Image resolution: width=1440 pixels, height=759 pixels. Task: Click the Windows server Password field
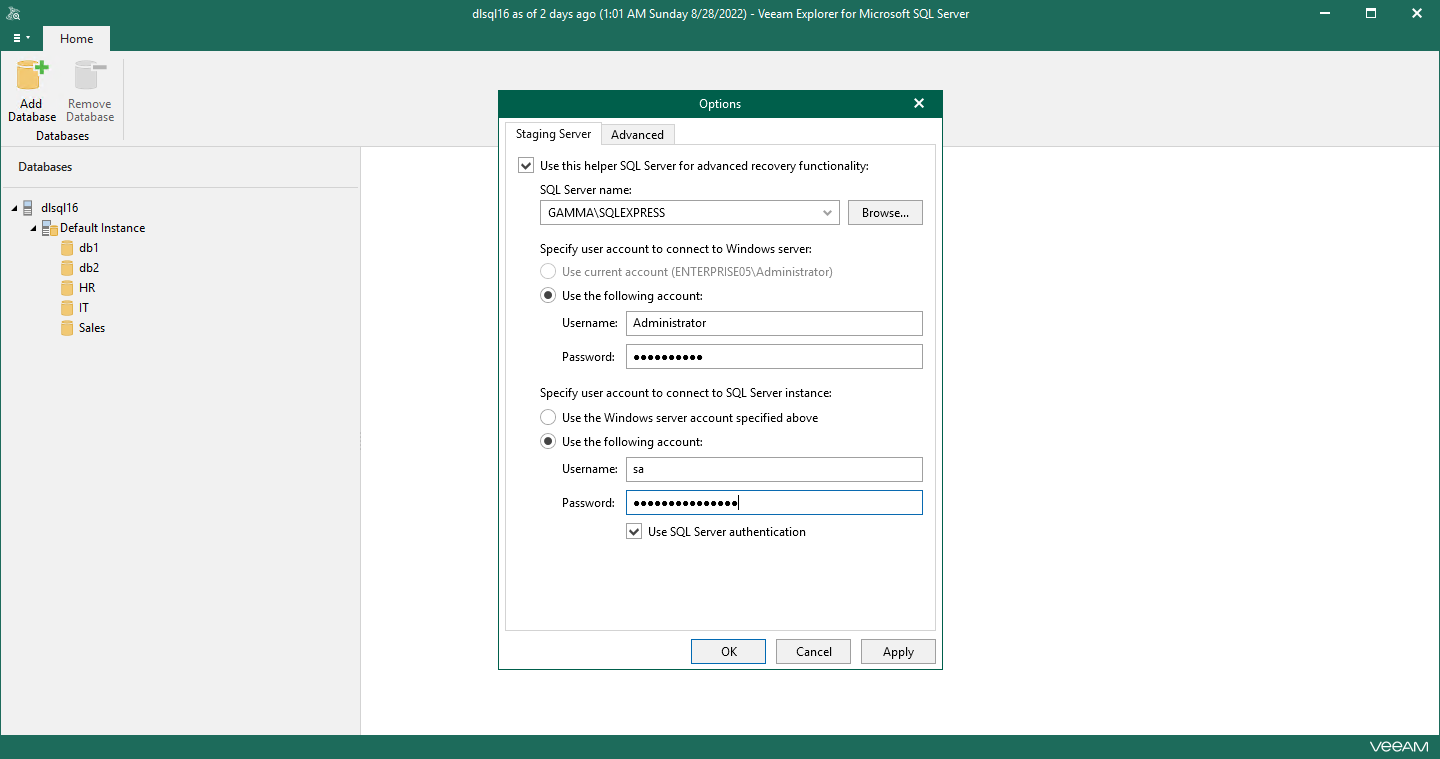pos(774,357)
